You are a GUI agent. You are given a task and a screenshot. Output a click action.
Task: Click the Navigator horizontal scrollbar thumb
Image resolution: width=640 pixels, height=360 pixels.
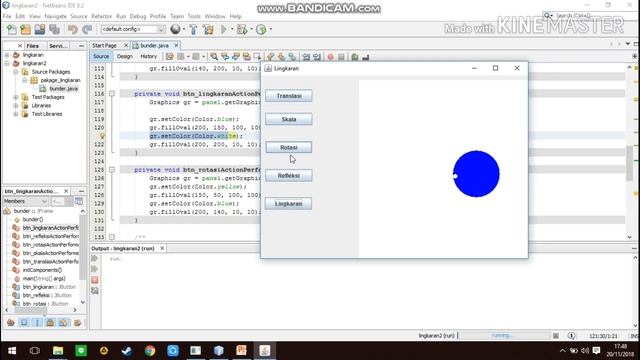31,310
